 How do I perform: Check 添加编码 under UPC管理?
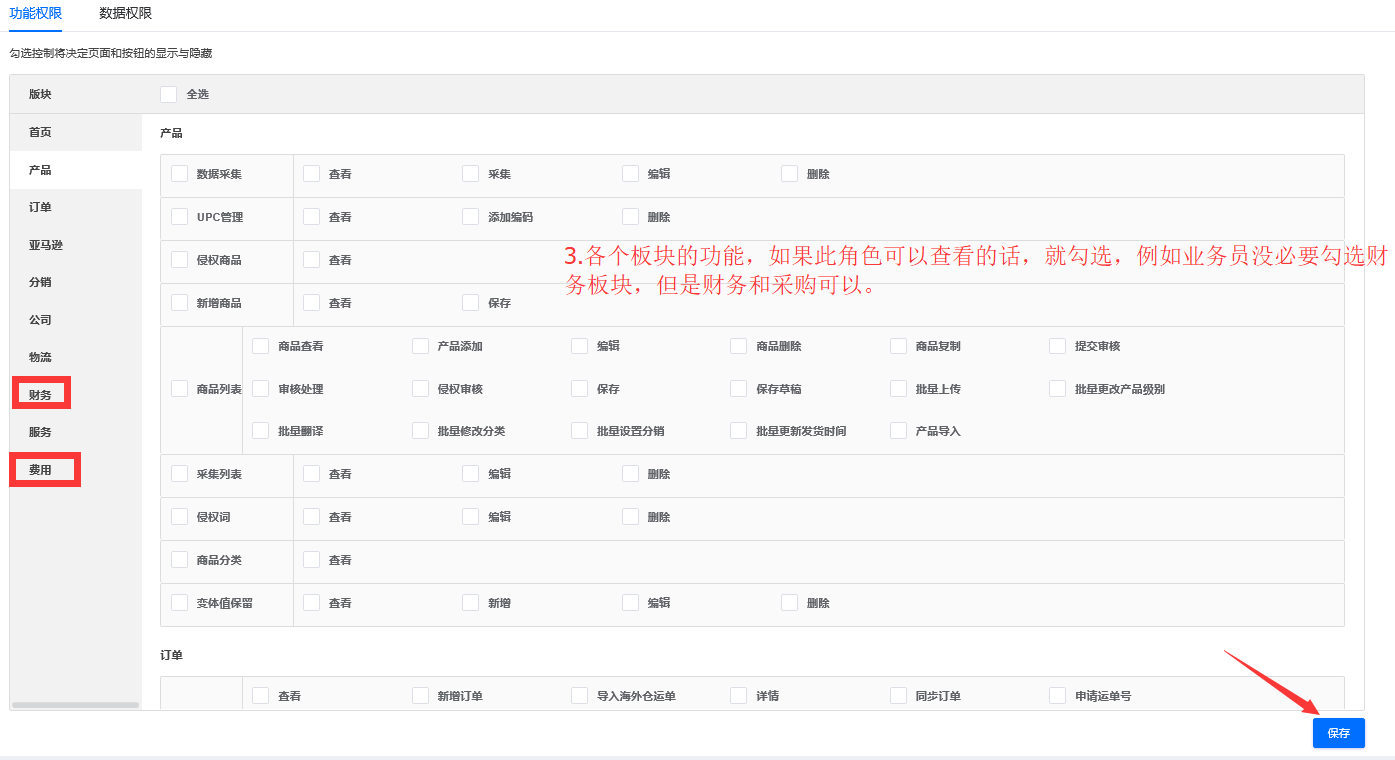(x=471, y=217)
